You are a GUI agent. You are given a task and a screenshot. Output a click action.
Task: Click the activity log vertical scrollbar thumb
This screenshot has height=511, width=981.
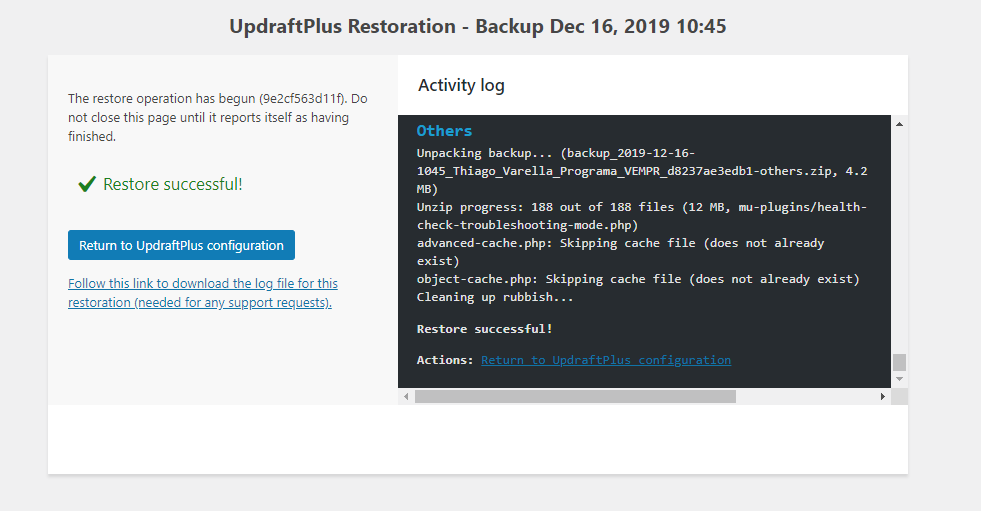click(899, 362)
